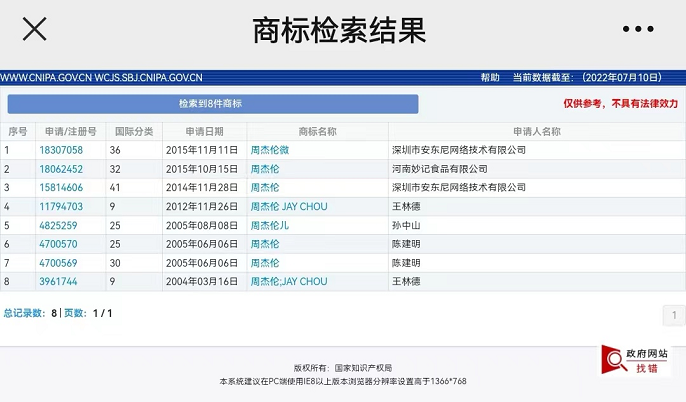This screenshot has width=686, height=402.
Task: Select page 1 in the pagination
Action: [x=674, y=315]
